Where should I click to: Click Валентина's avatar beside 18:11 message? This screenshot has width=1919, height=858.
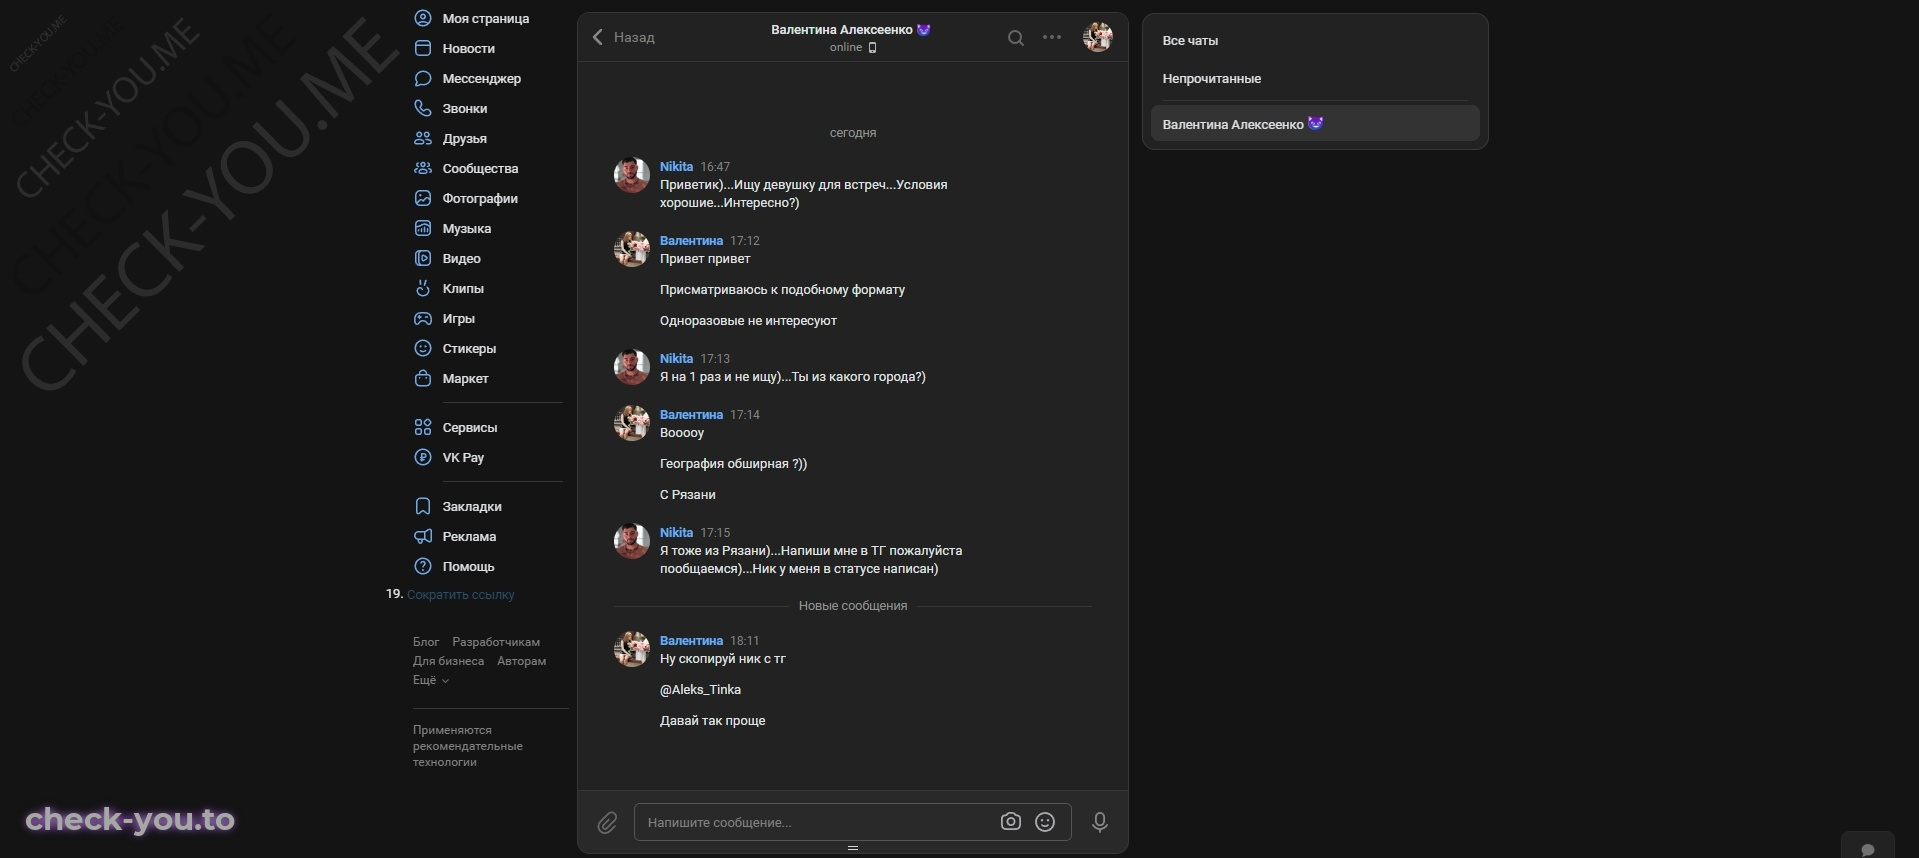tap(631, 649)
